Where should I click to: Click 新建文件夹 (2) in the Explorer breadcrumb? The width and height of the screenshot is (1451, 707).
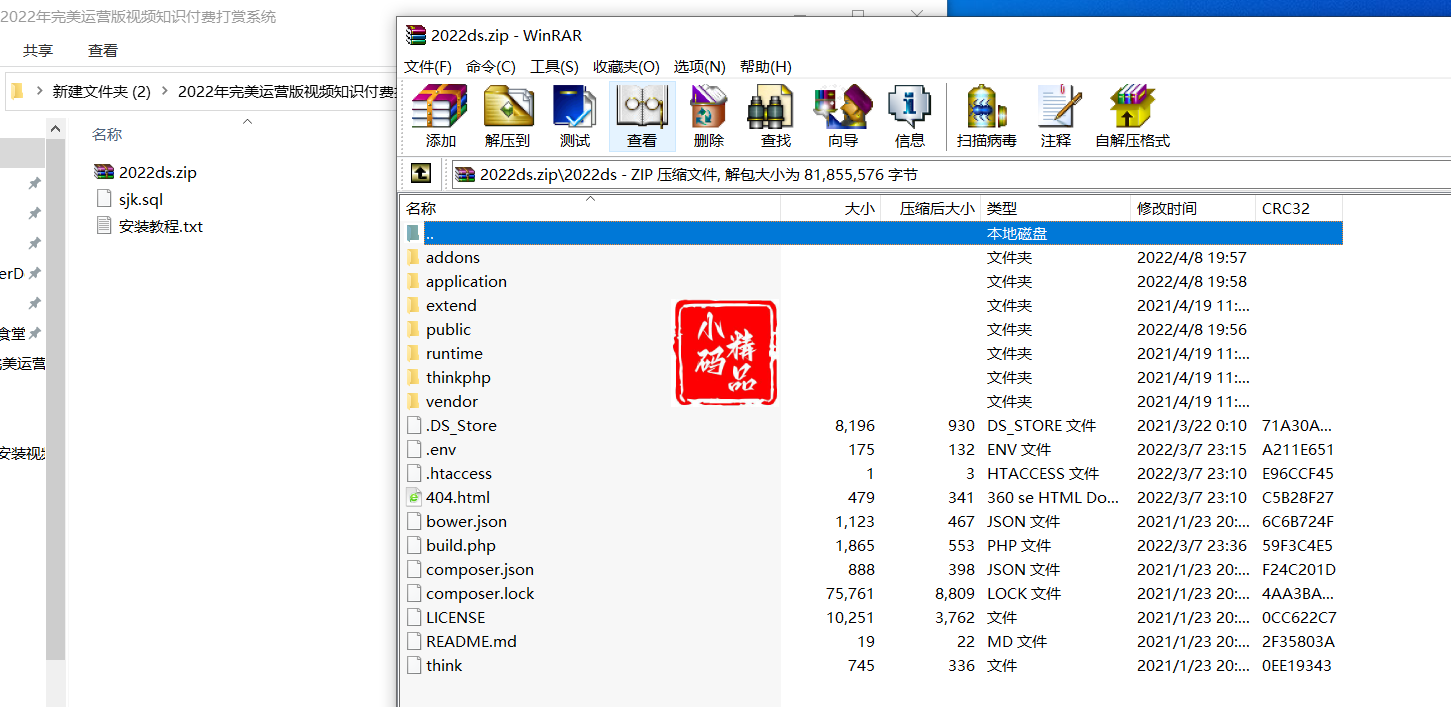tap(101, 91)
